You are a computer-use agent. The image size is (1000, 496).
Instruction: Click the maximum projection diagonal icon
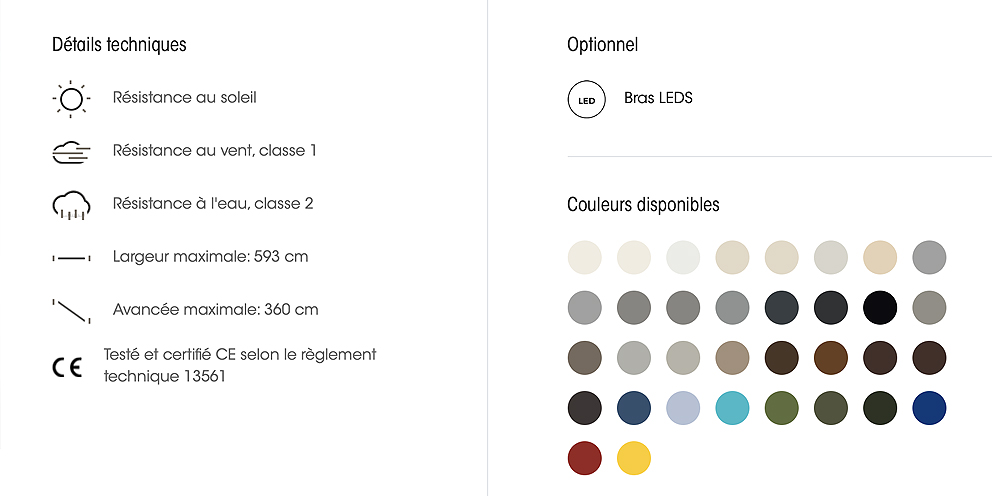coord(71,310)
